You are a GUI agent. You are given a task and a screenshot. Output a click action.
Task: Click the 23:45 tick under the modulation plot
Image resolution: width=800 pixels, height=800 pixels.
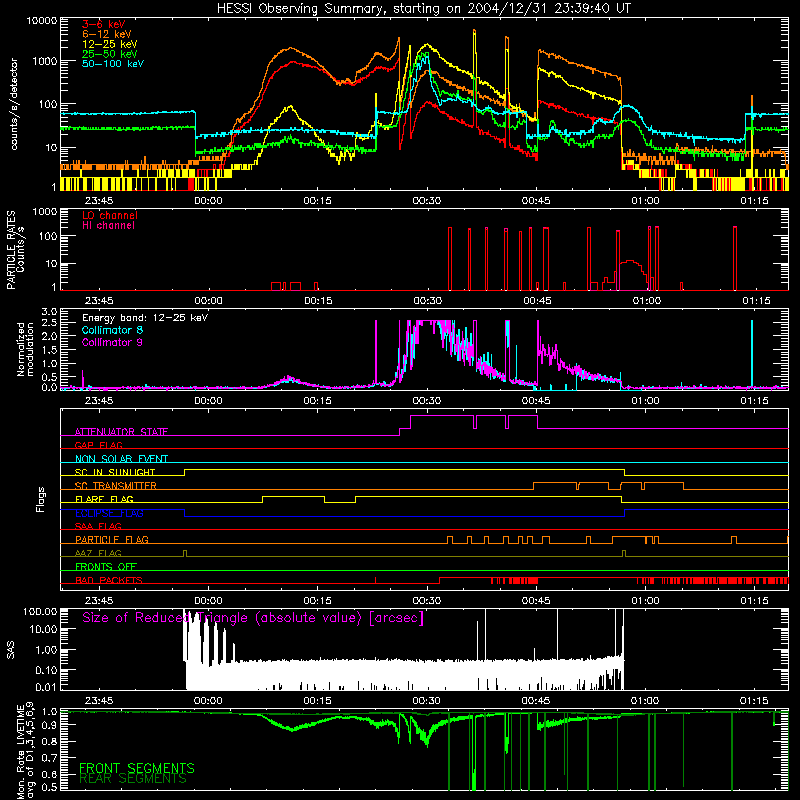click(99, 401)
